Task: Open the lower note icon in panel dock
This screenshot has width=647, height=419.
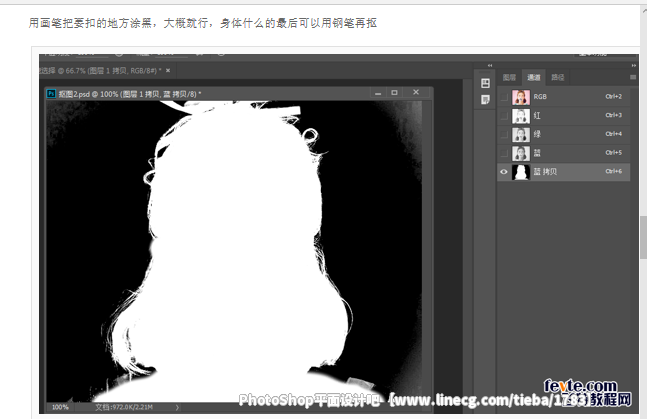Action: click(485, 101)
